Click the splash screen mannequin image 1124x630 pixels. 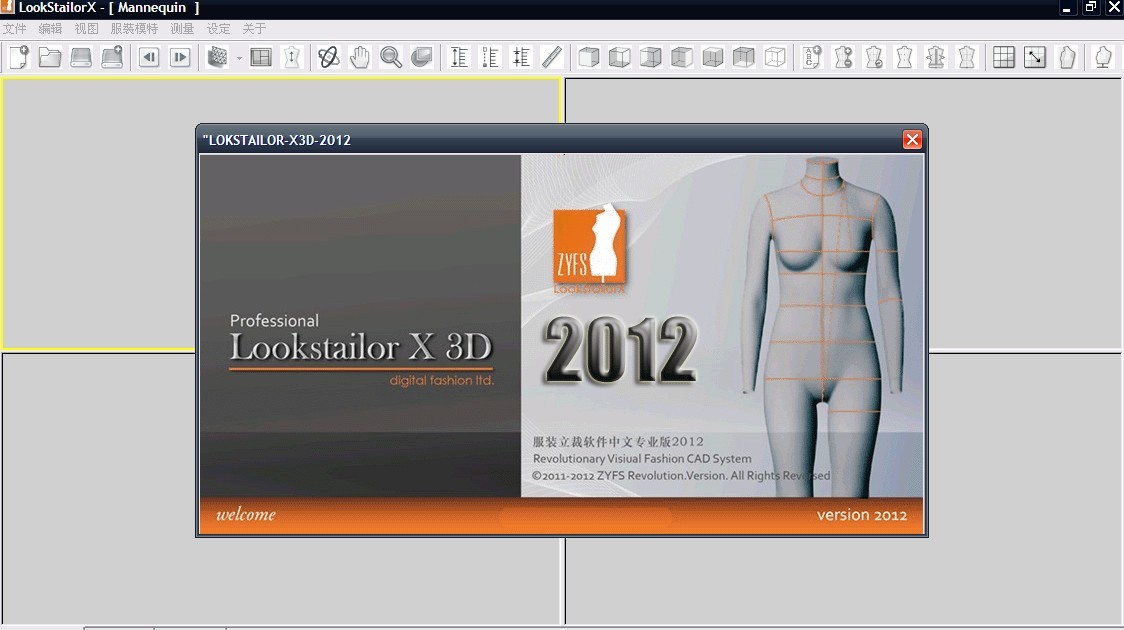pos(821,326)
